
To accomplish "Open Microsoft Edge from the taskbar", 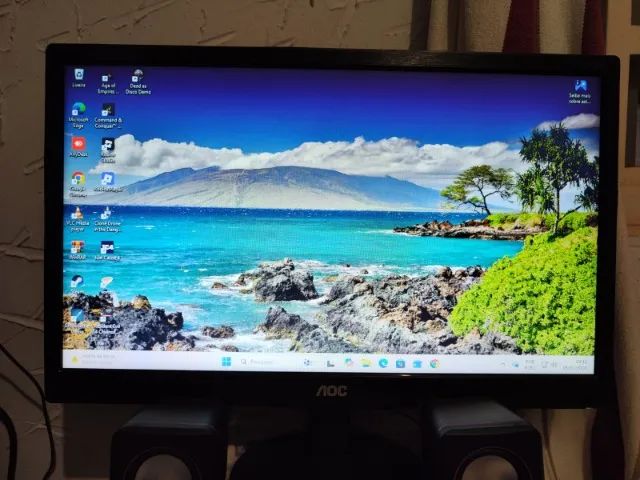I will [383, 363].
